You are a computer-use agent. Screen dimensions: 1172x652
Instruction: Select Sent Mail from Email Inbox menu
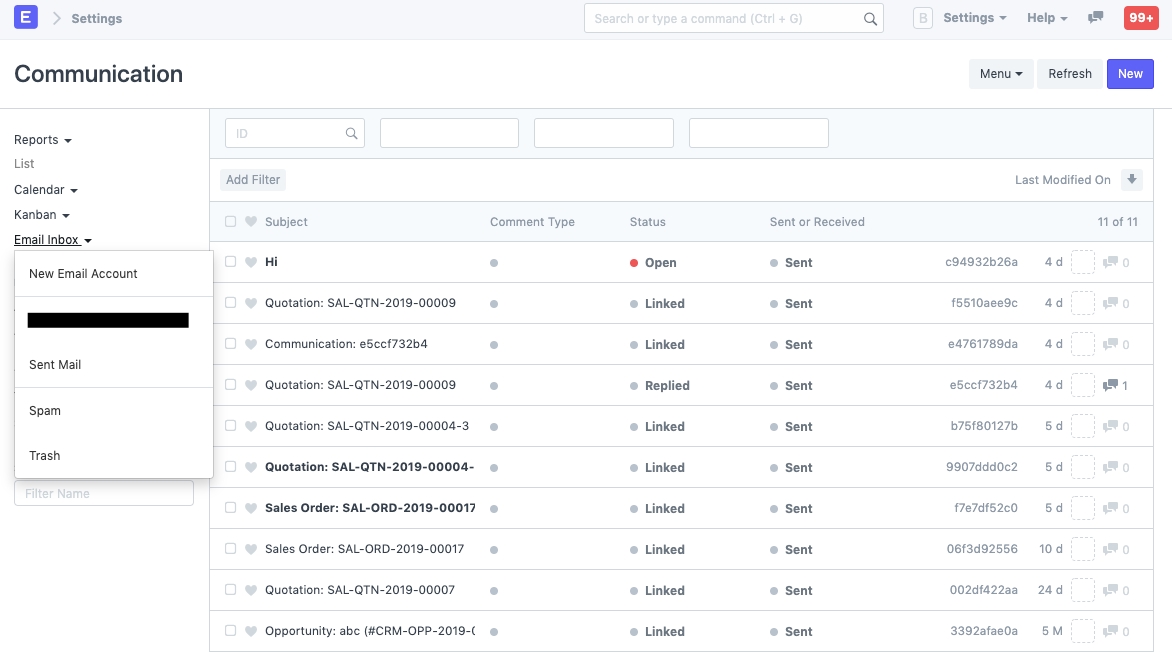tap(55, 365)
